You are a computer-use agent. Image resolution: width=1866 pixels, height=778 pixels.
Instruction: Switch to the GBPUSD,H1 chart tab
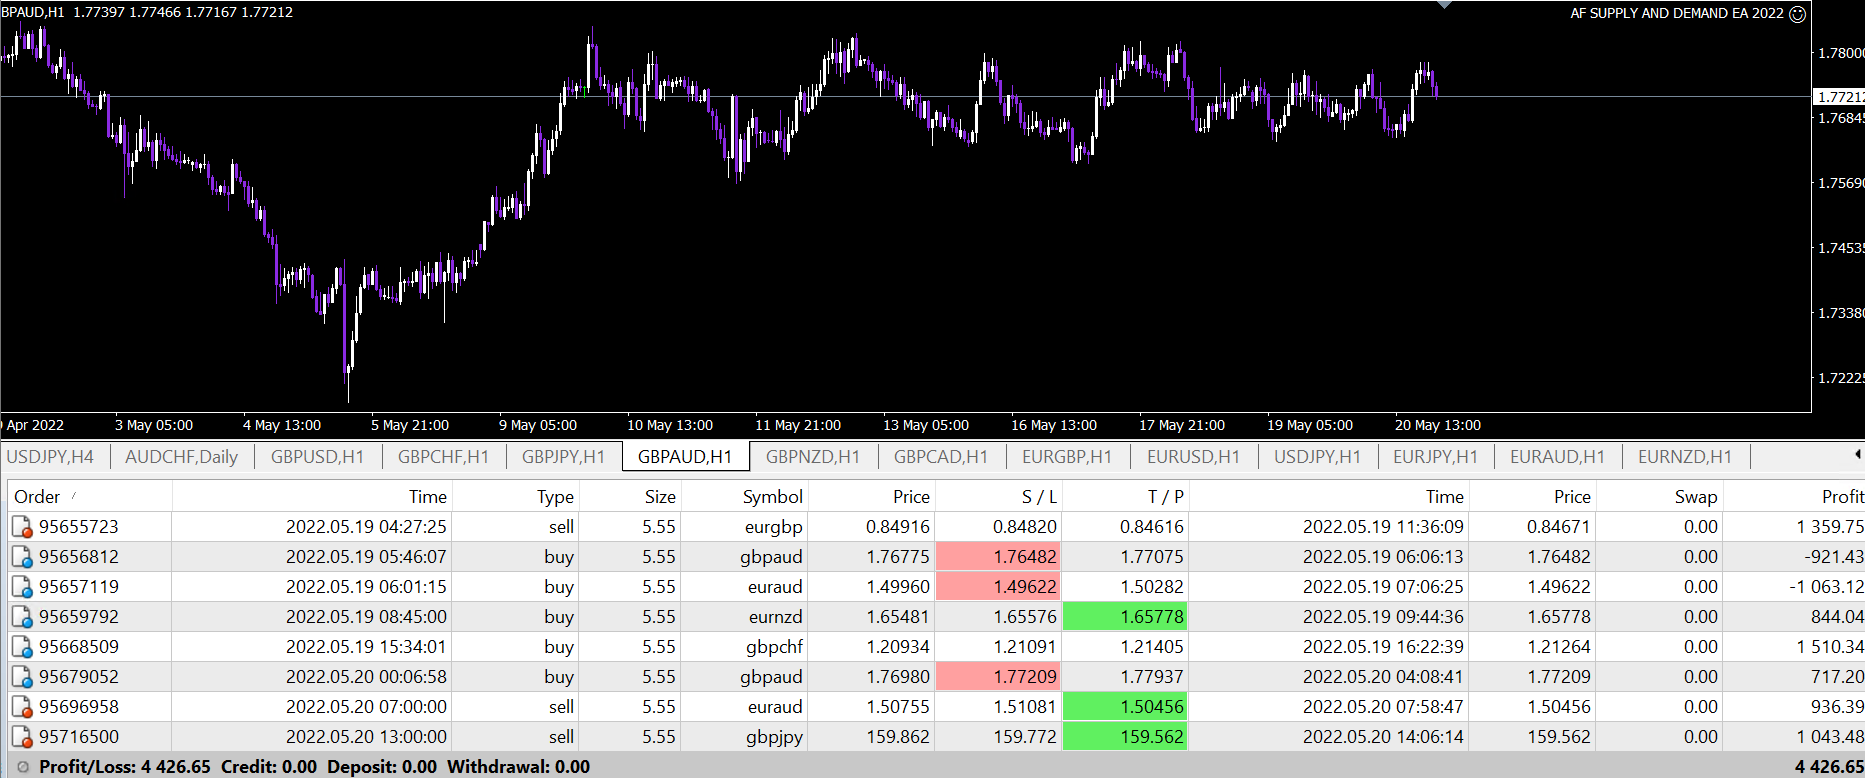pyautogui.click(x=317, y=457)
